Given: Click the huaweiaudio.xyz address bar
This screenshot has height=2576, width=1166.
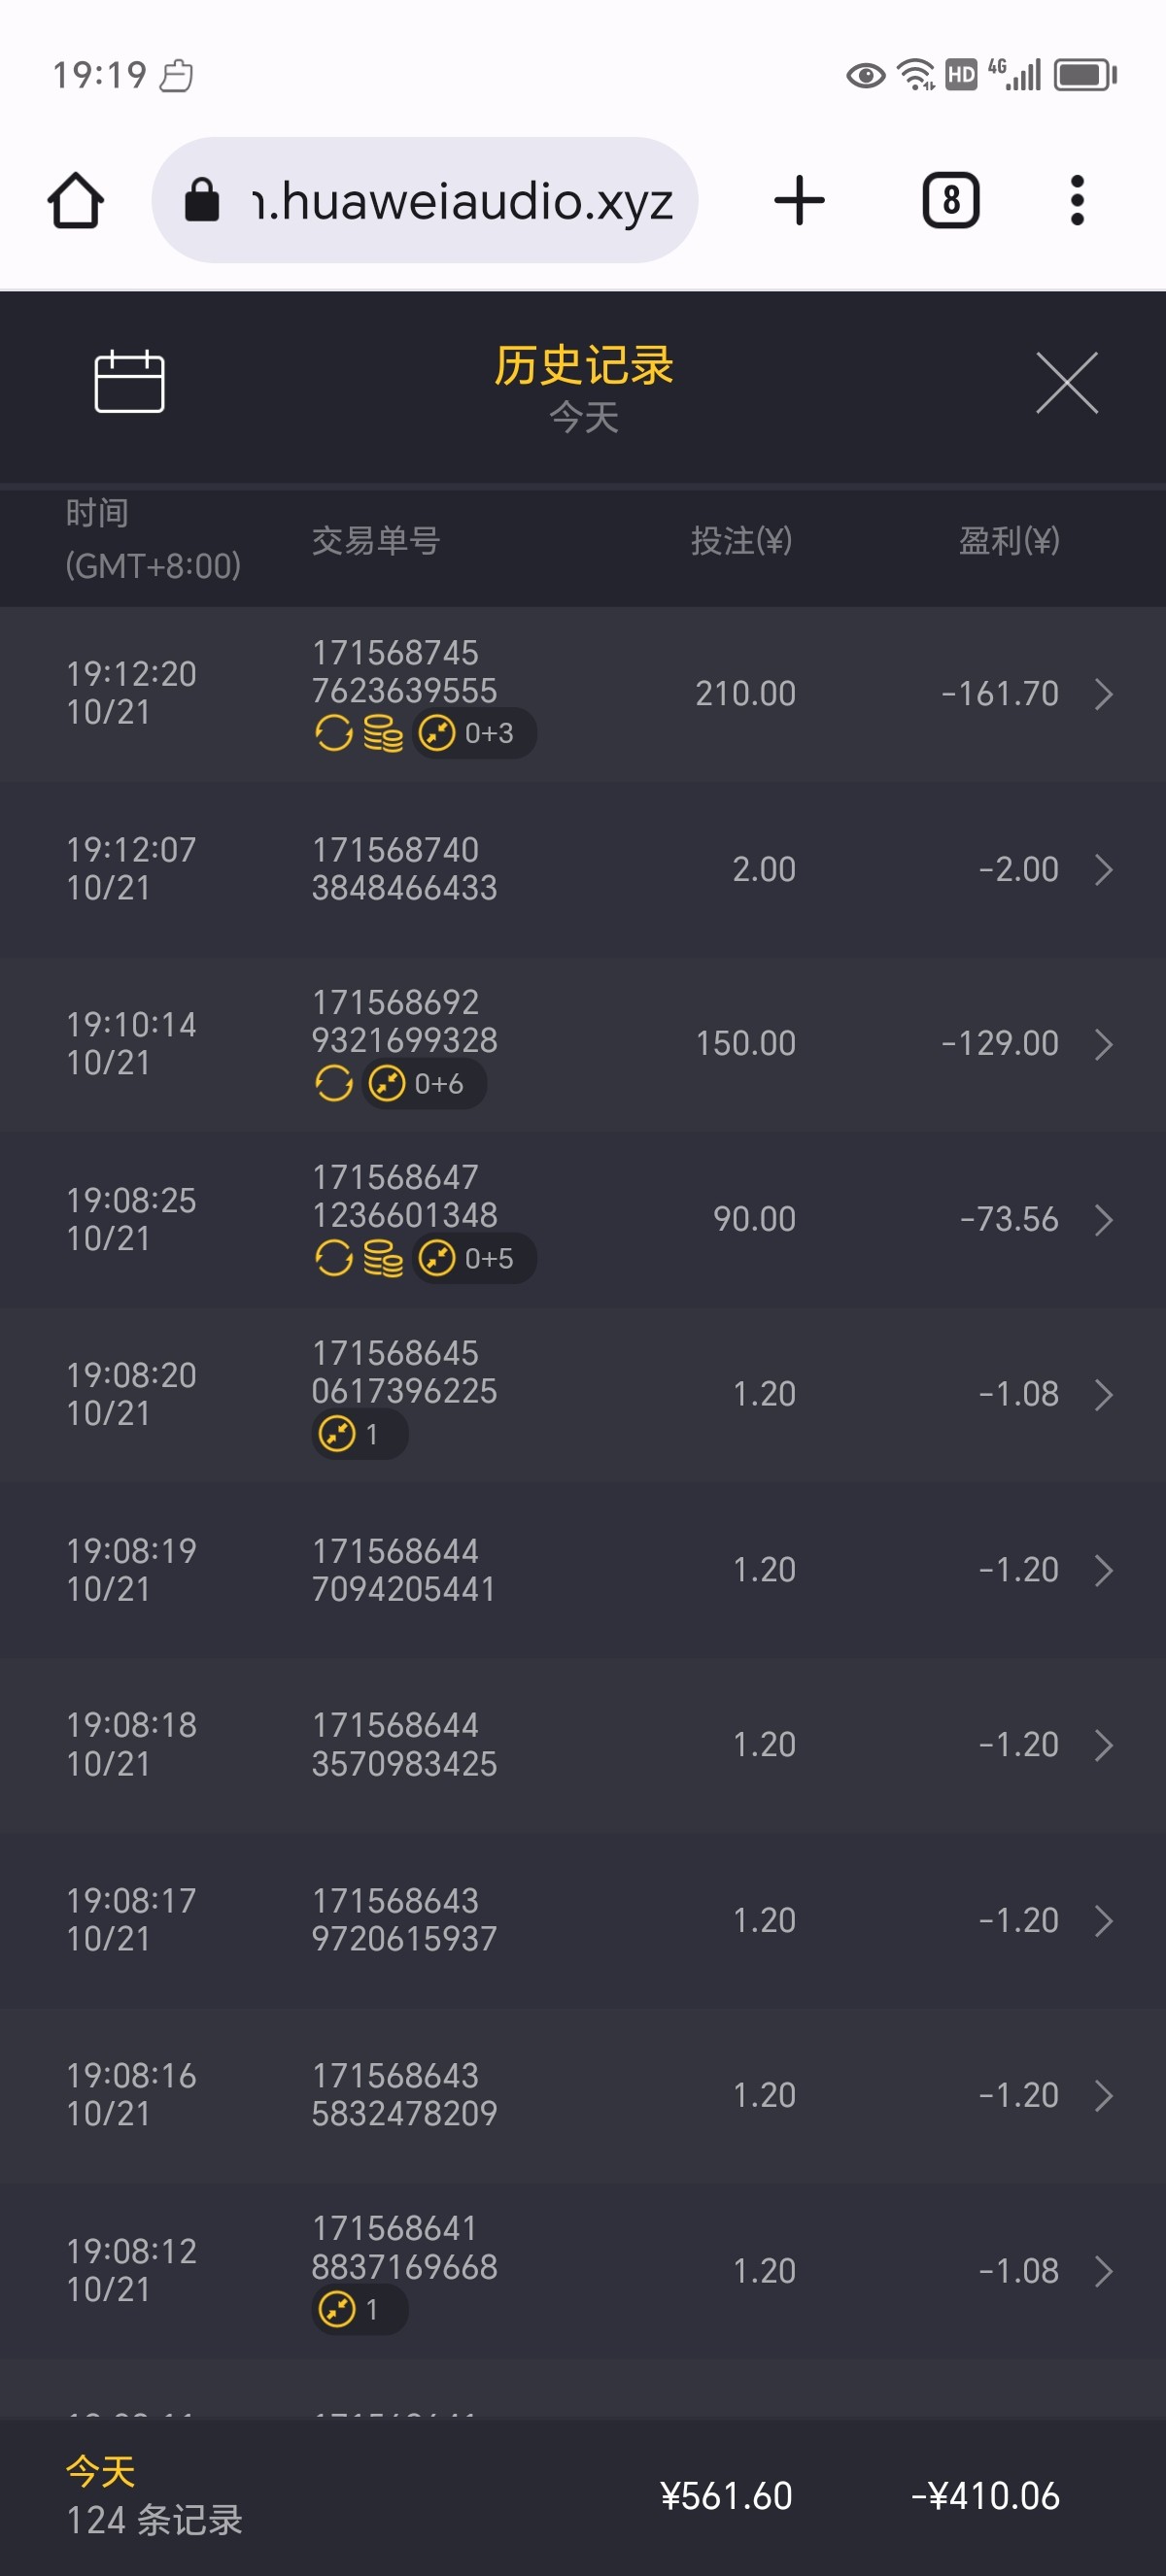Looking at the screenshot, I should point(462,200).
